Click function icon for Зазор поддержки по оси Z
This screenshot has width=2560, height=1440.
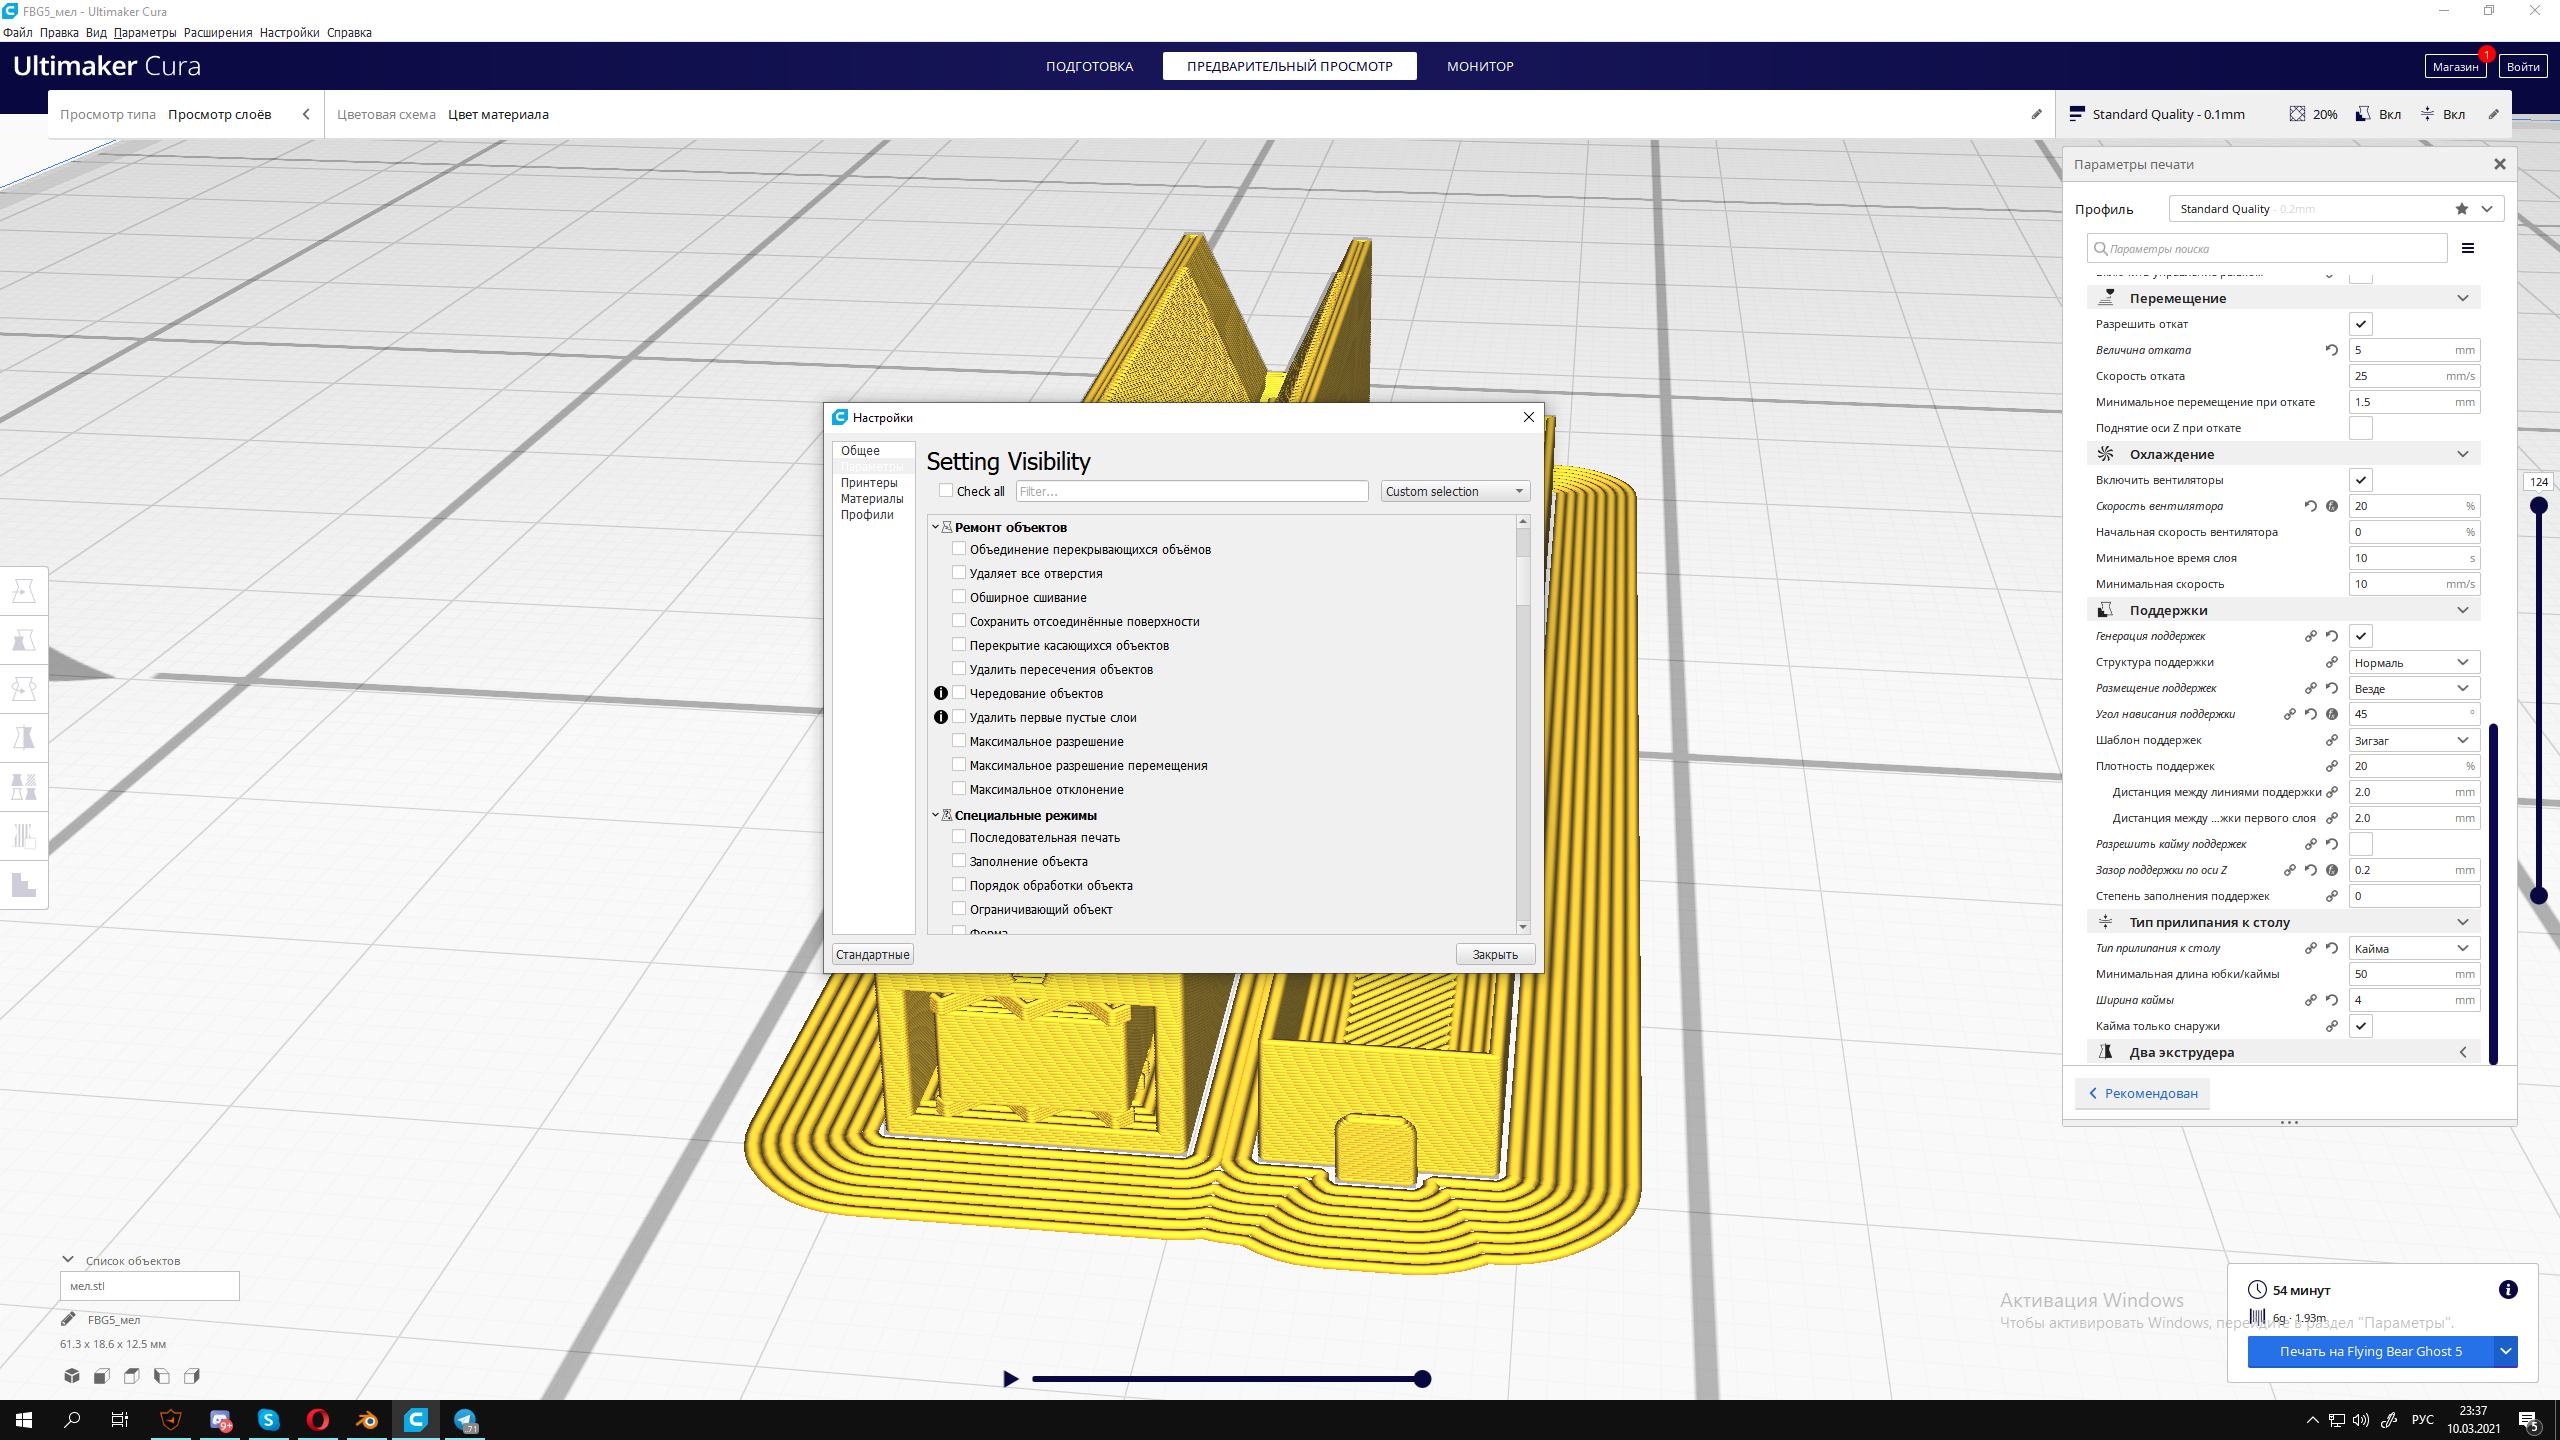coord(2331,870)
